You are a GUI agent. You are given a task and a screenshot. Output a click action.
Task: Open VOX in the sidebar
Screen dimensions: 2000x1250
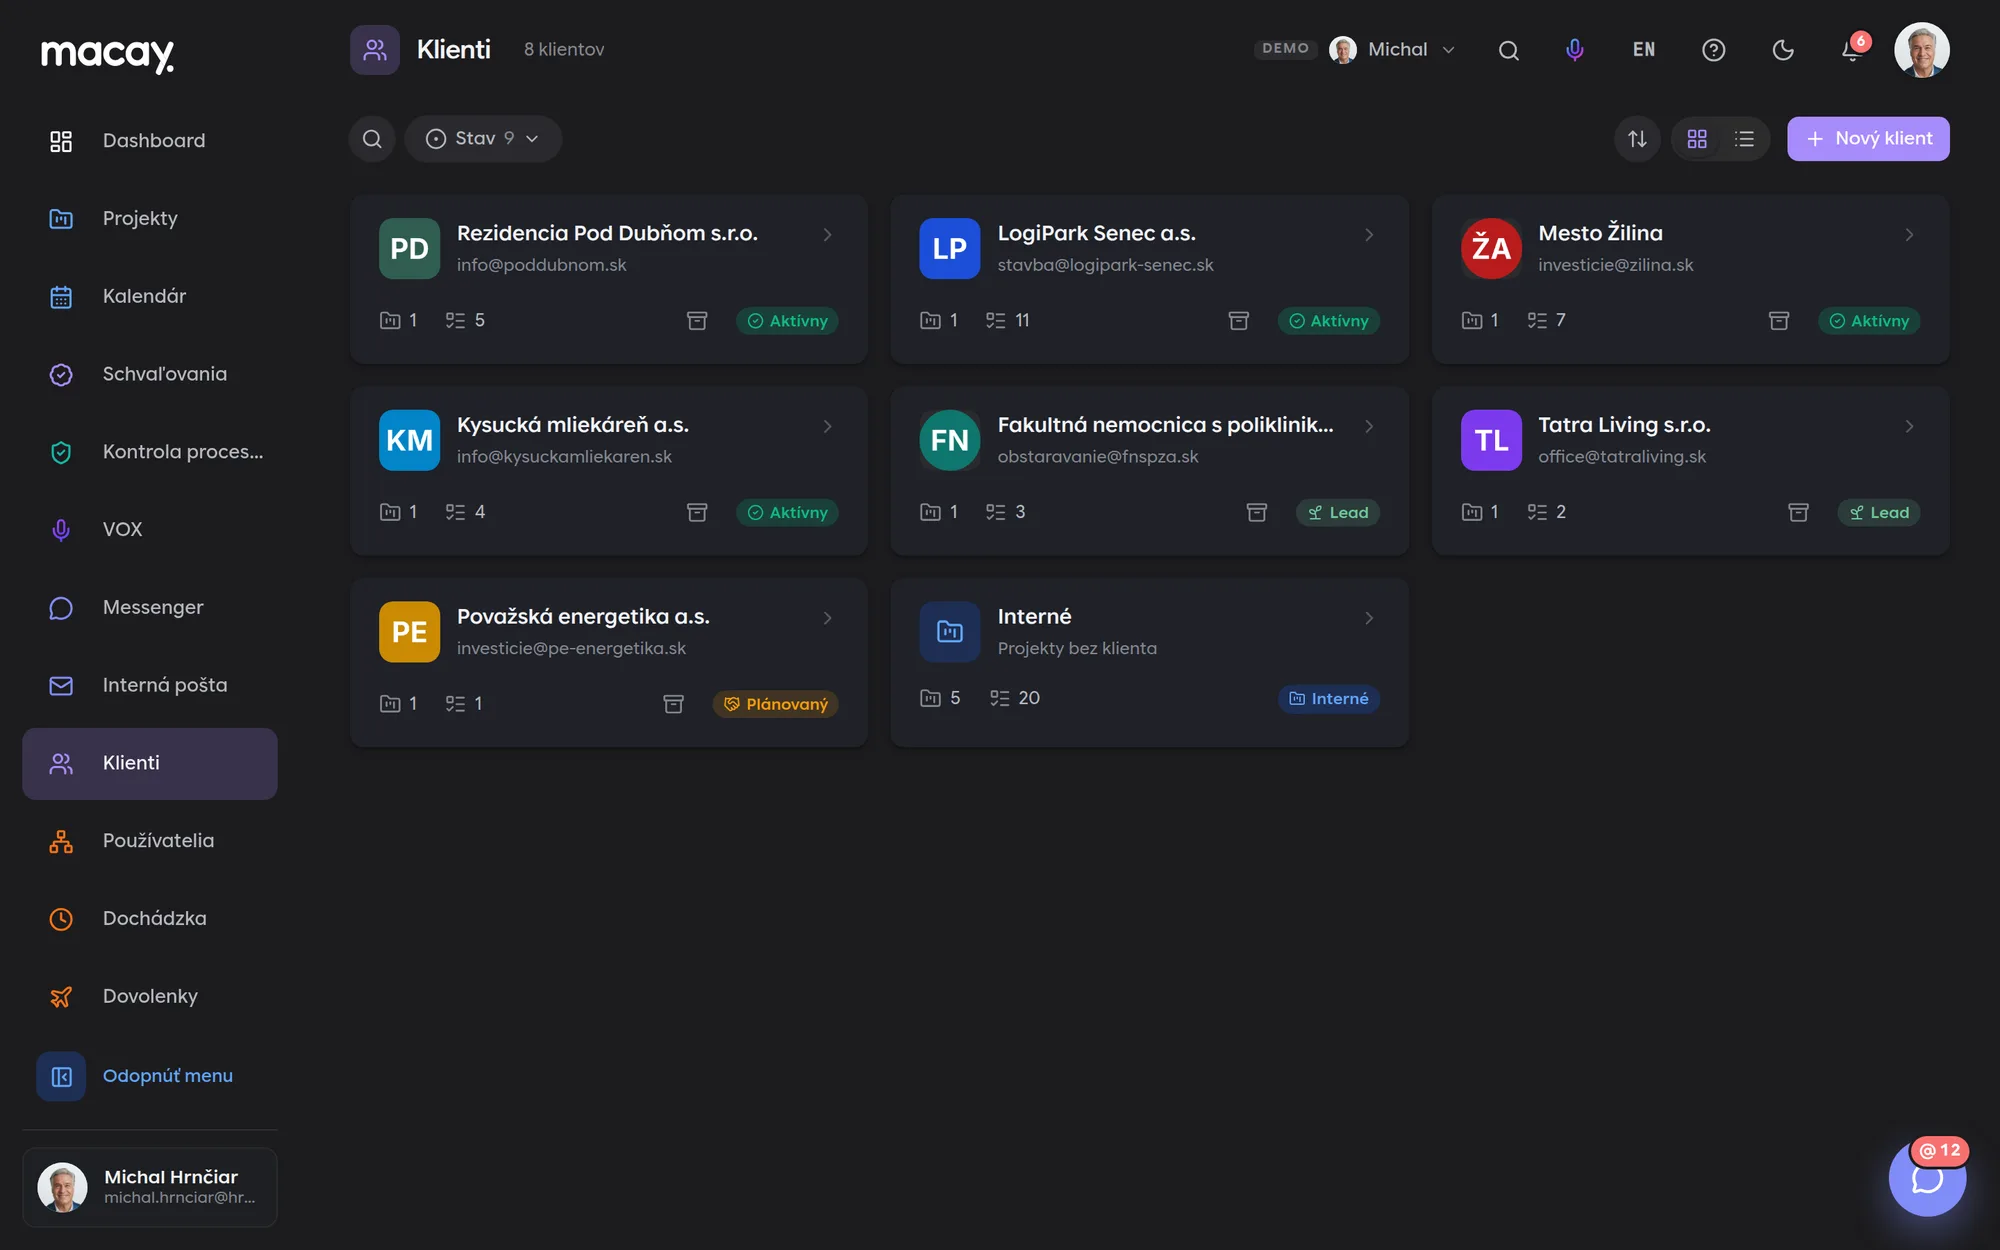[x=150, y=530]
